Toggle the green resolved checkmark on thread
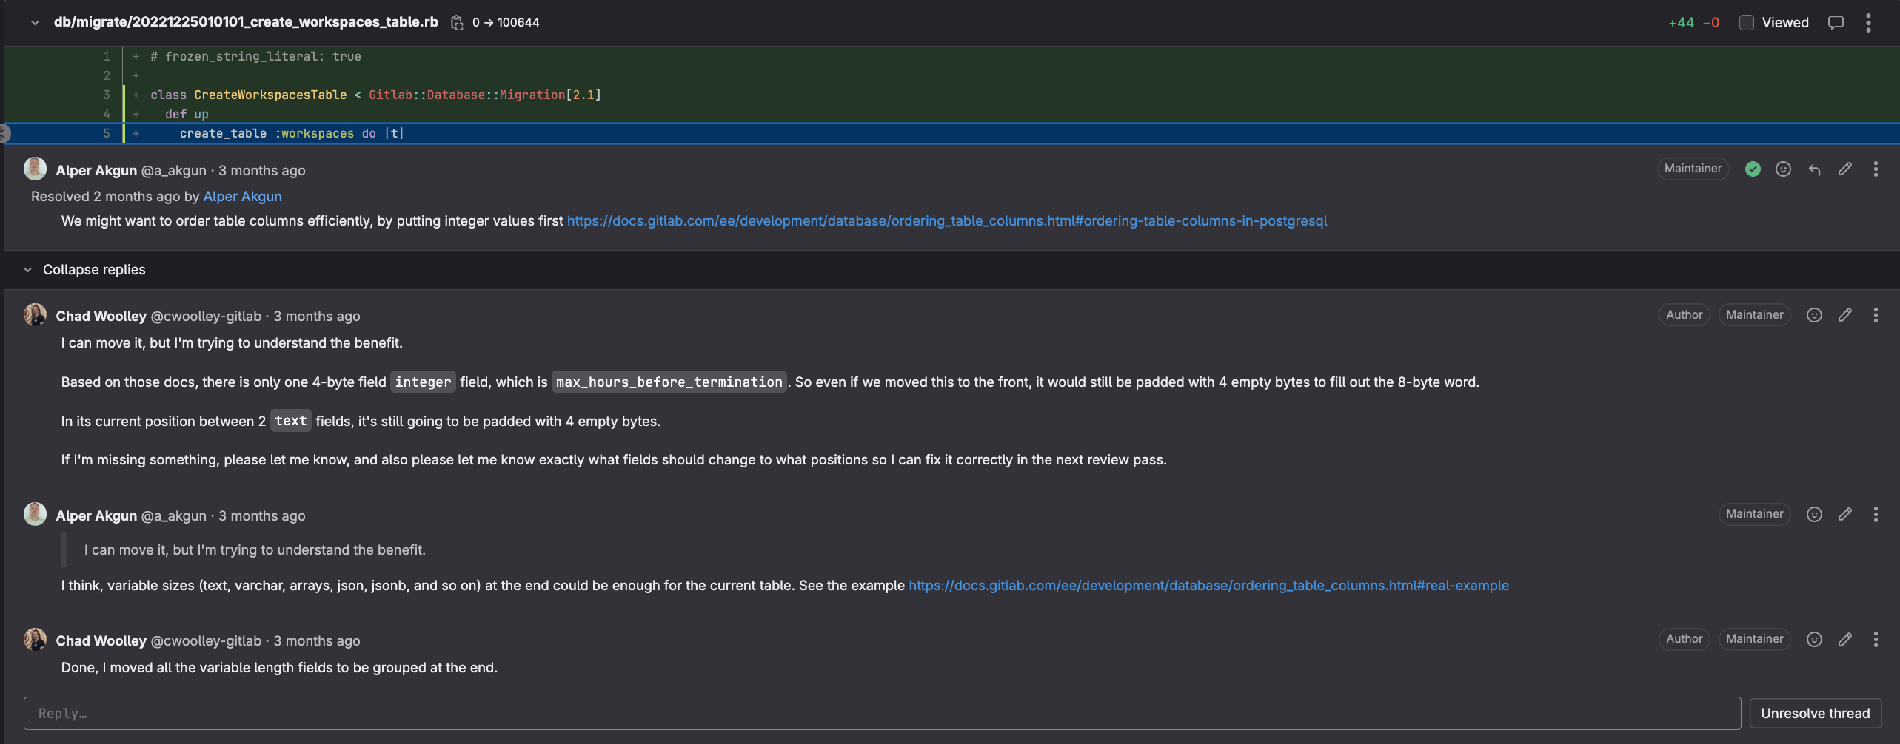 tap(1753, 170)
